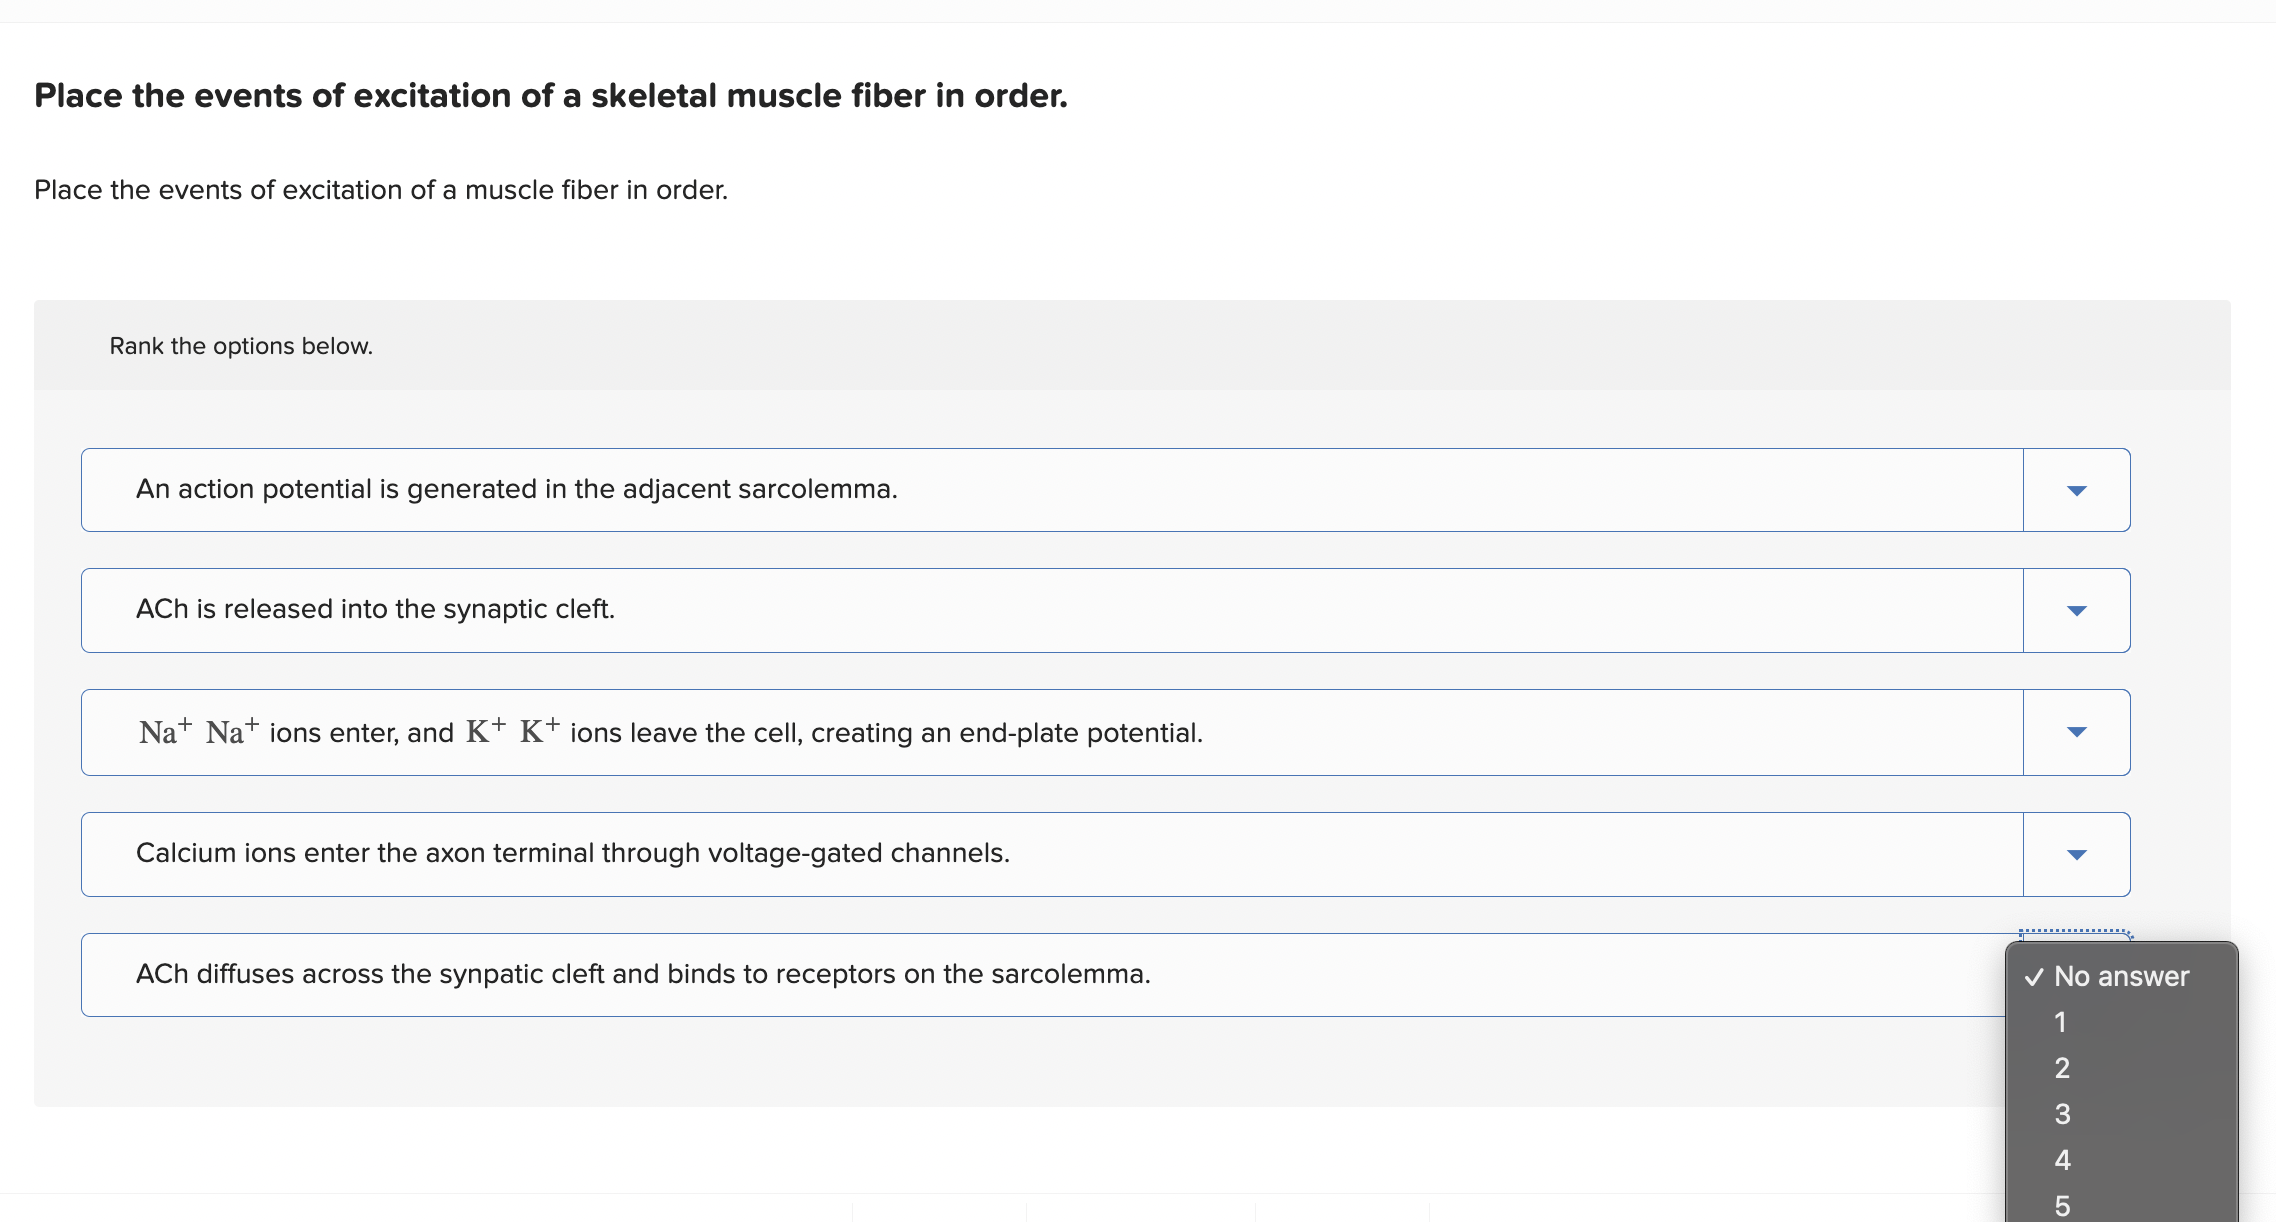Expand the dropdown next to the end-plate potential option

[2075, 732]
